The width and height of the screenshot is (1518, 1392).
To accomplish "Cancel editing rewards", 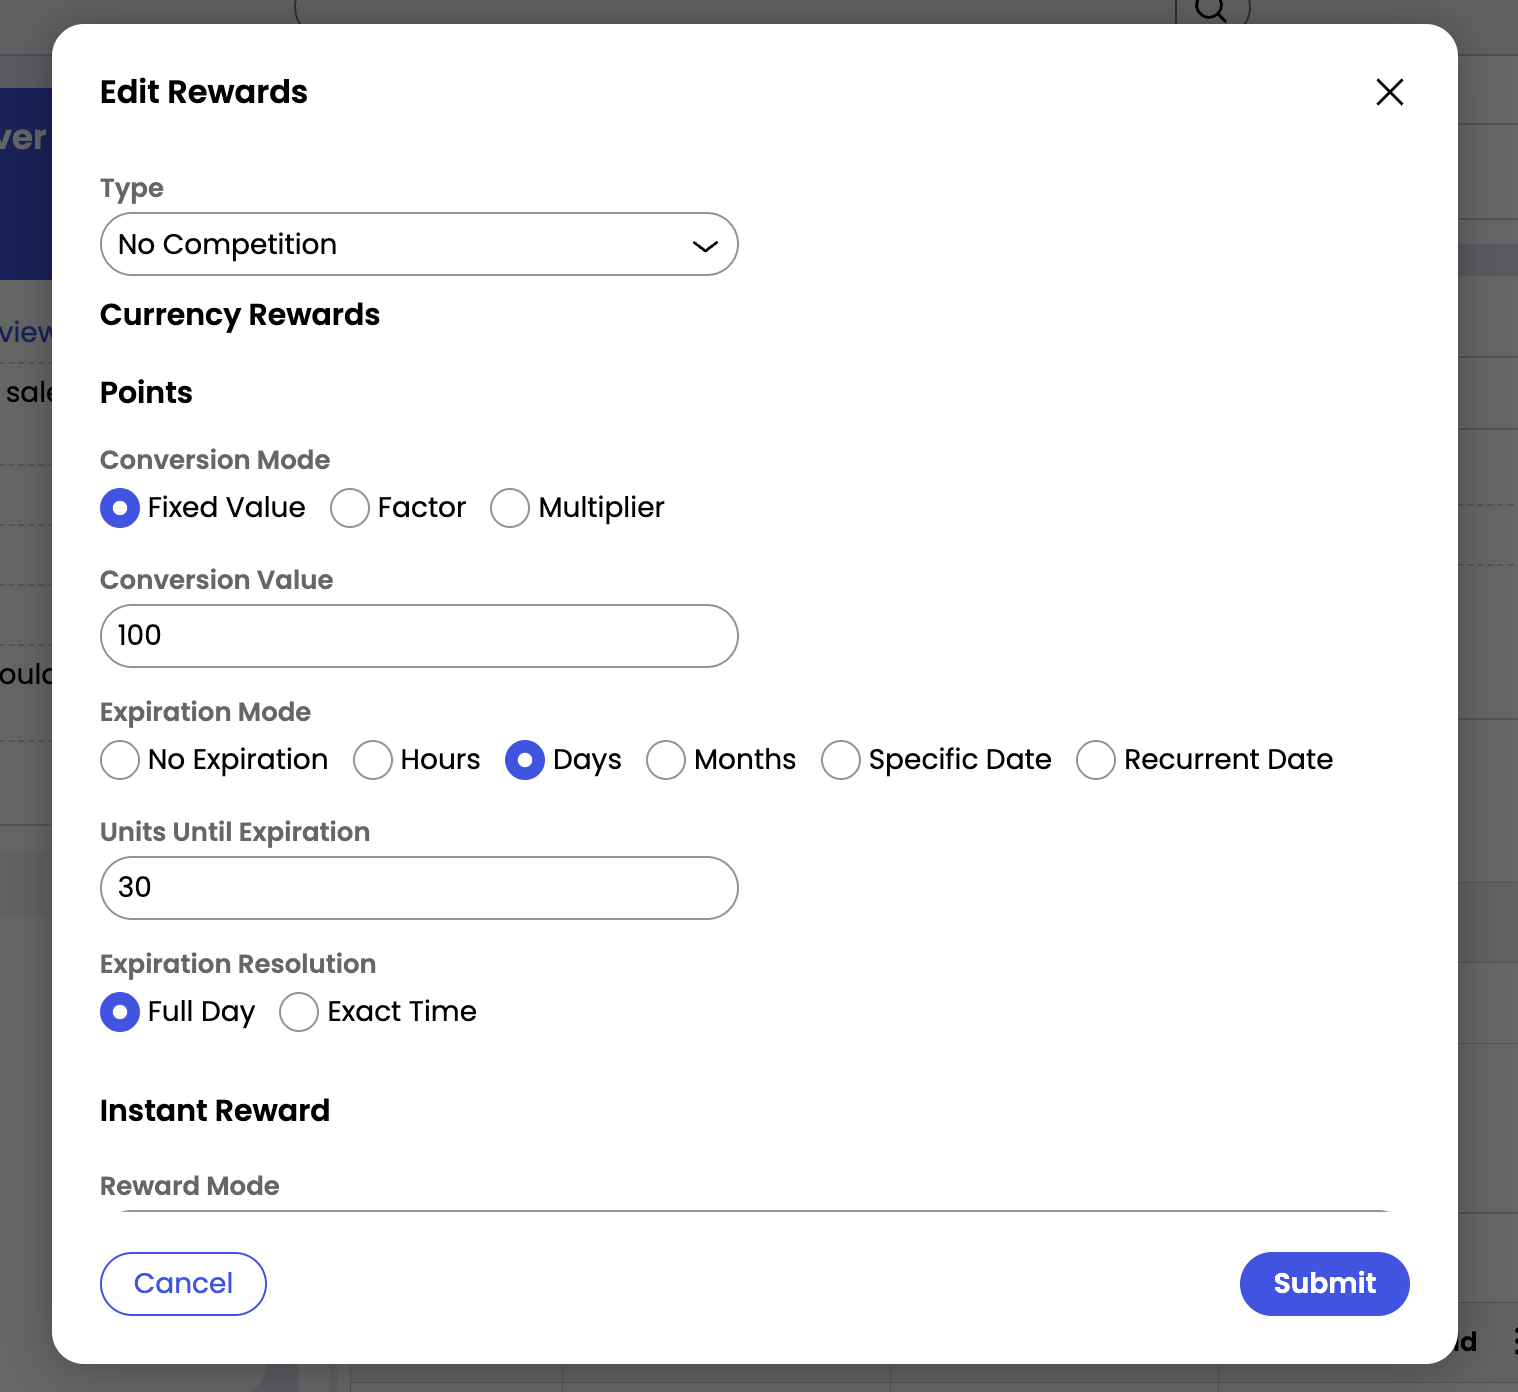I will point(183,1284).
